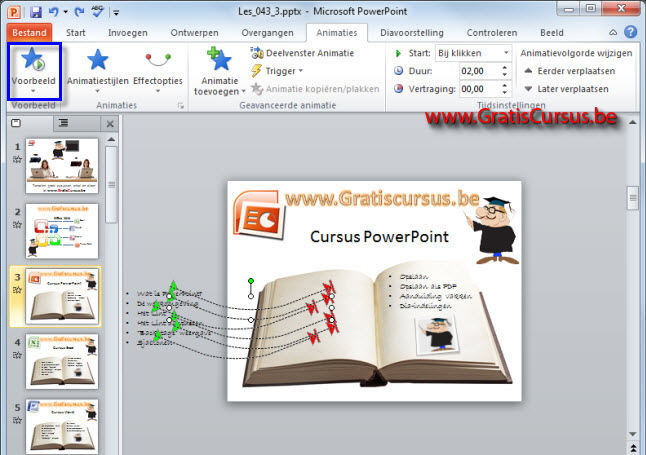Click Animatie kopiëren/plakken

[x=315, y=89]
